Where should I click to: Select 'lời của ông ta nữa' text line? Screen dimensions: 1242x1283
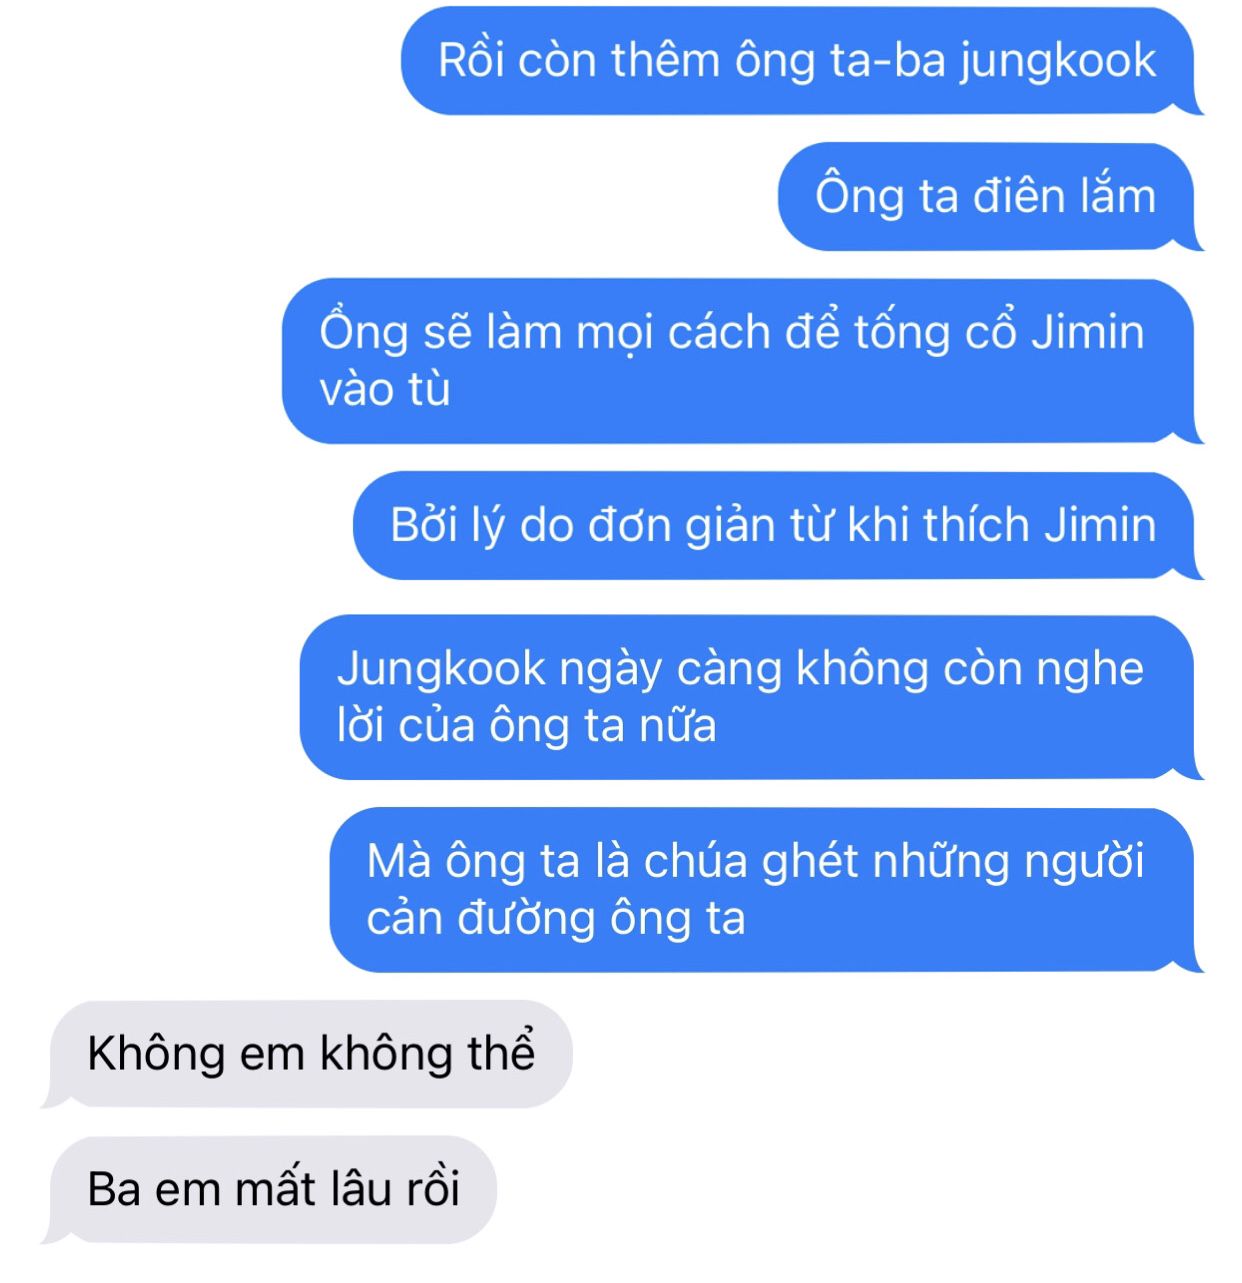(x=527, y=726)
